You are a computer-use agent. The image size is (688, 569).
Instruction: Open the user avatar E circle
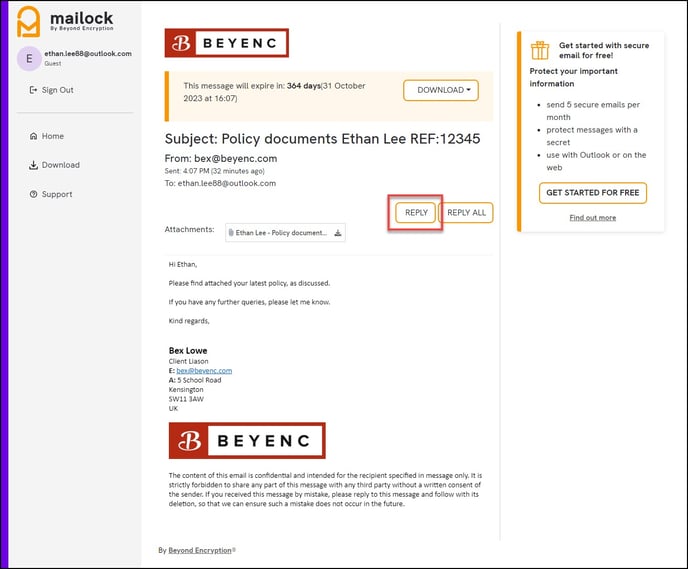29,58
